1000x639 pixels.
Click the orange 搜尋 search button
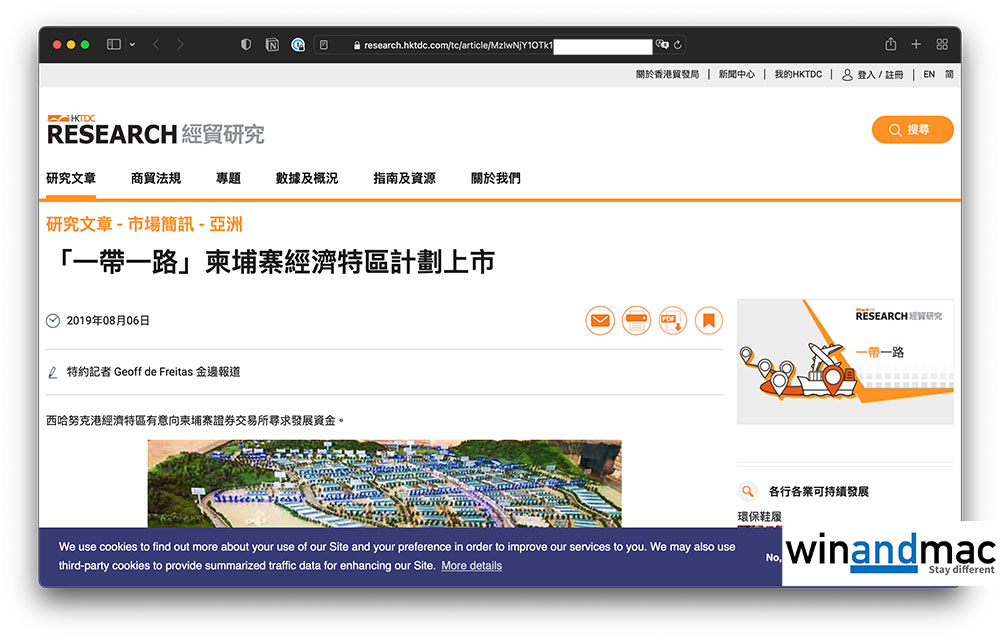pyautogui.click(x=912, y=130)
